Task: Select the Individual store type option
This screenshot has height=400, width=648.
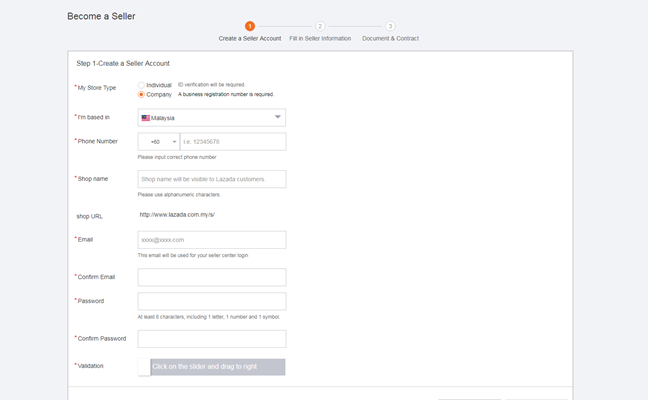Action: [x=142, y=85]
